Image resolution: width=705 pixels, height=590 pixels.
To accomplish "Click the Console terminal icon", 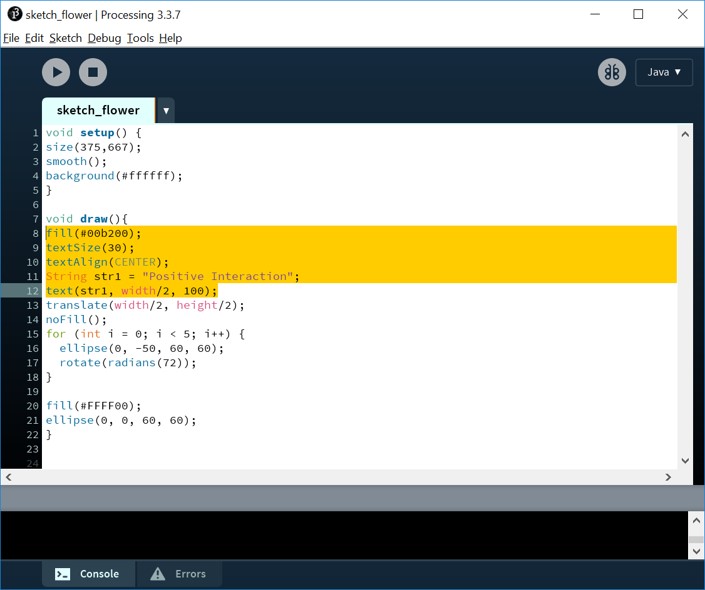I will pos(62,574).
